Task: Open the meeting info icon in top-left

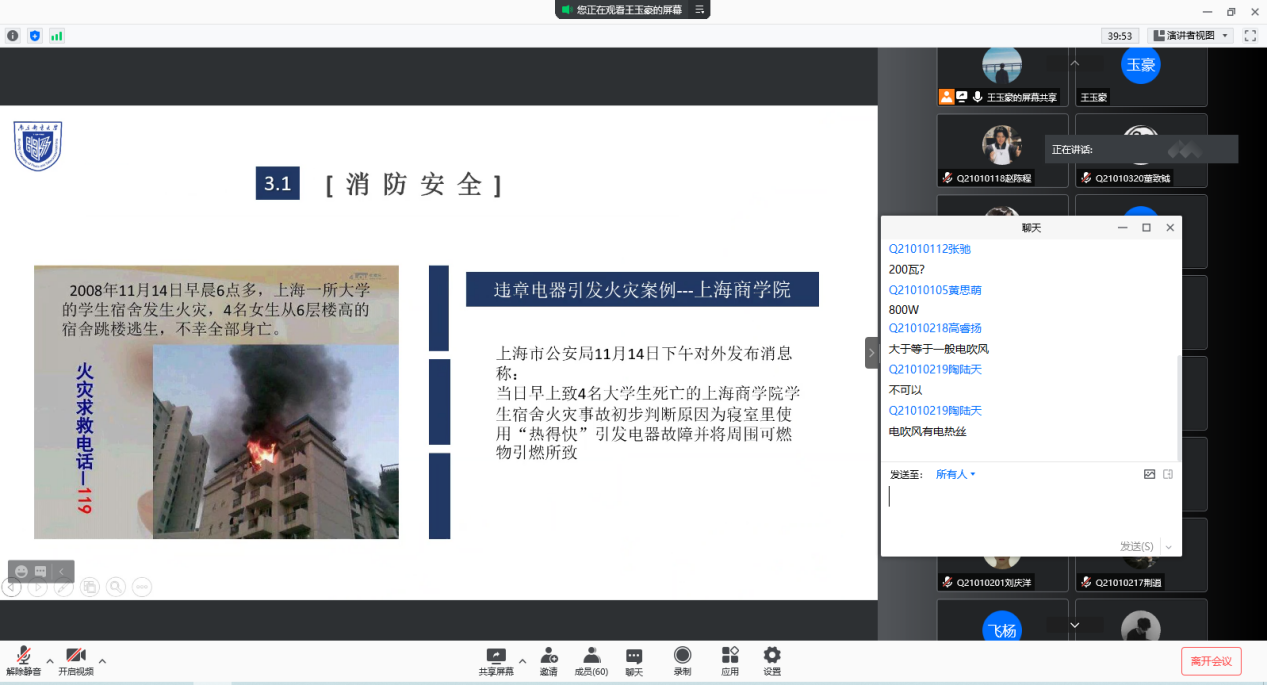Action: 13,35
